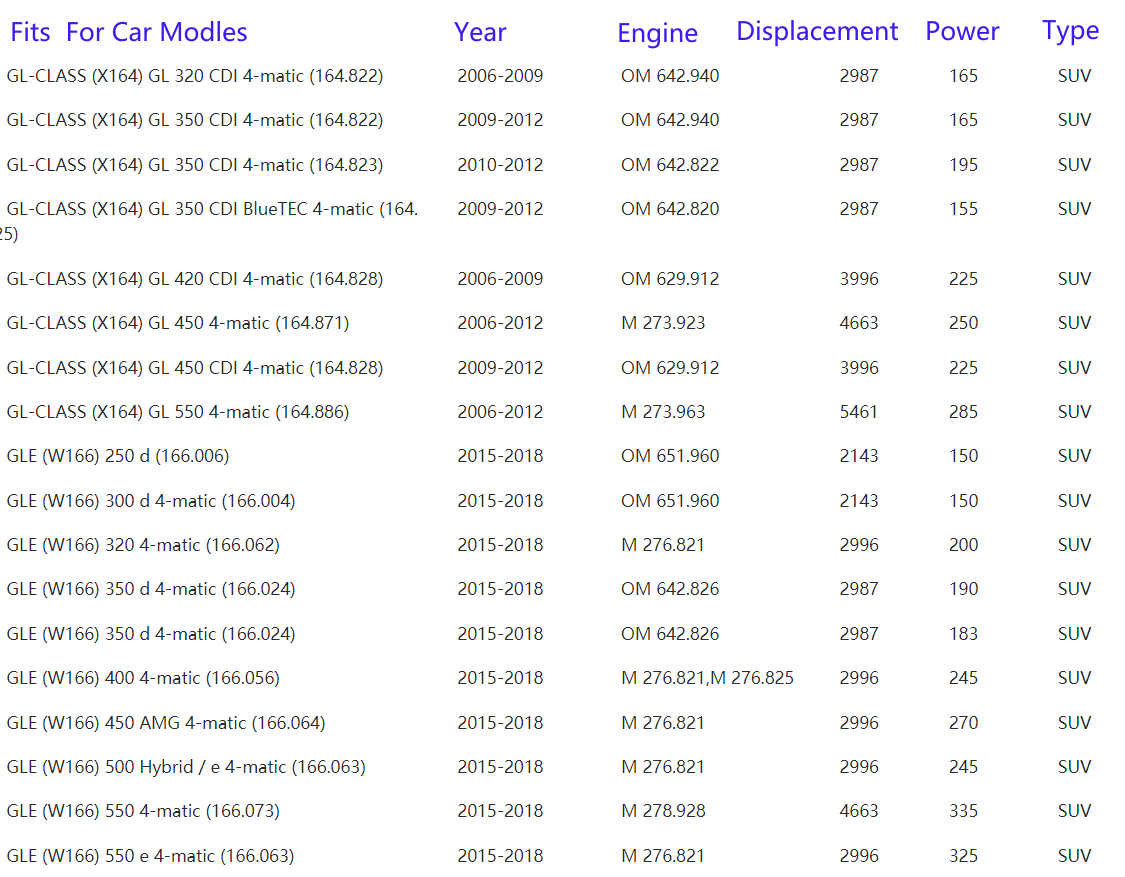Click the 'Fits For Car Modles' column header

pos(129,32)
